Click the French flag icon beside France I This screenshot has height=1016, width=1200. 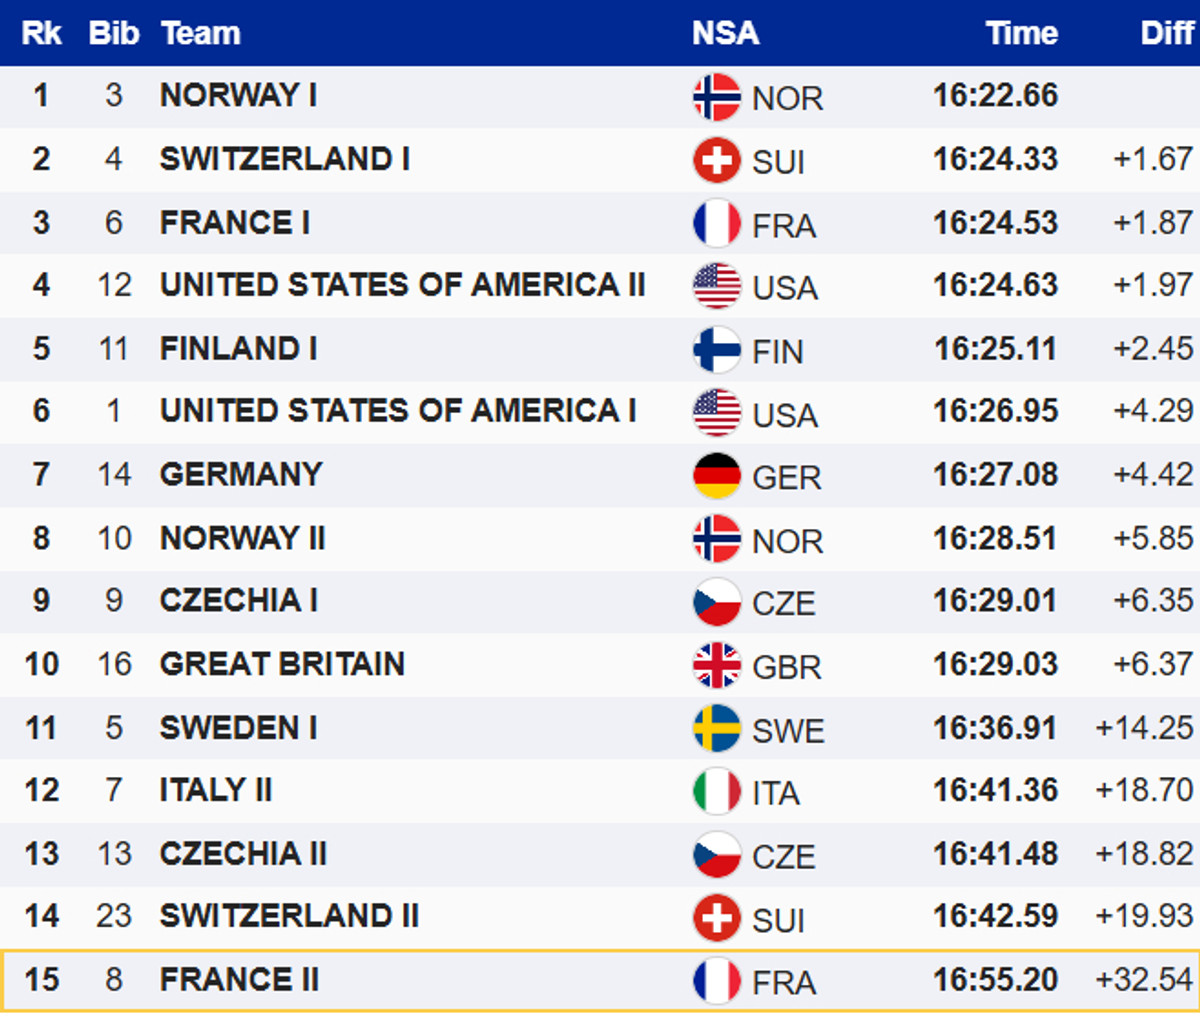coord(716,224)
